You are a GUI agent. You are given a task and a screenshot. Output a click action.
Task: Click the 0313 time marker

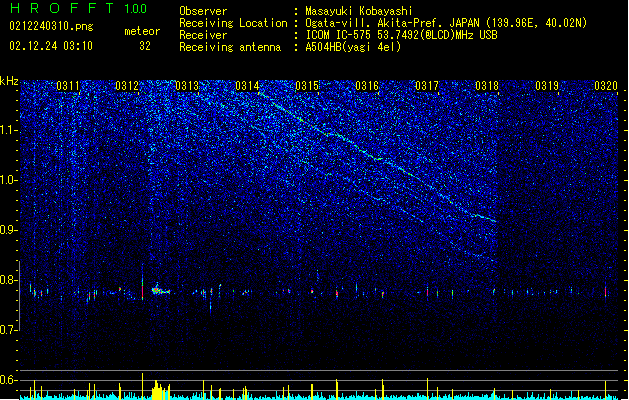tap(187, 85)
